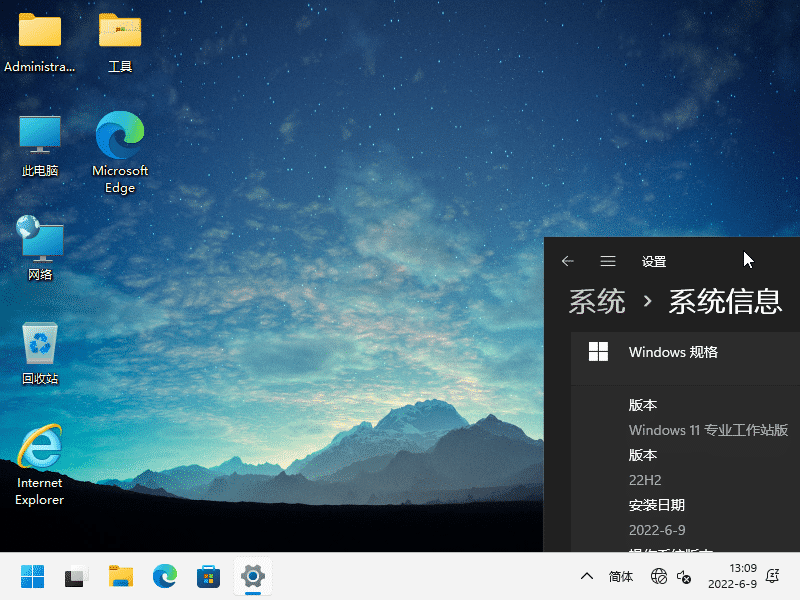The image size is (800, 600).
Task: Navigate to 系统 breadcrumb in Settings
Action: [x=597, y=301]
